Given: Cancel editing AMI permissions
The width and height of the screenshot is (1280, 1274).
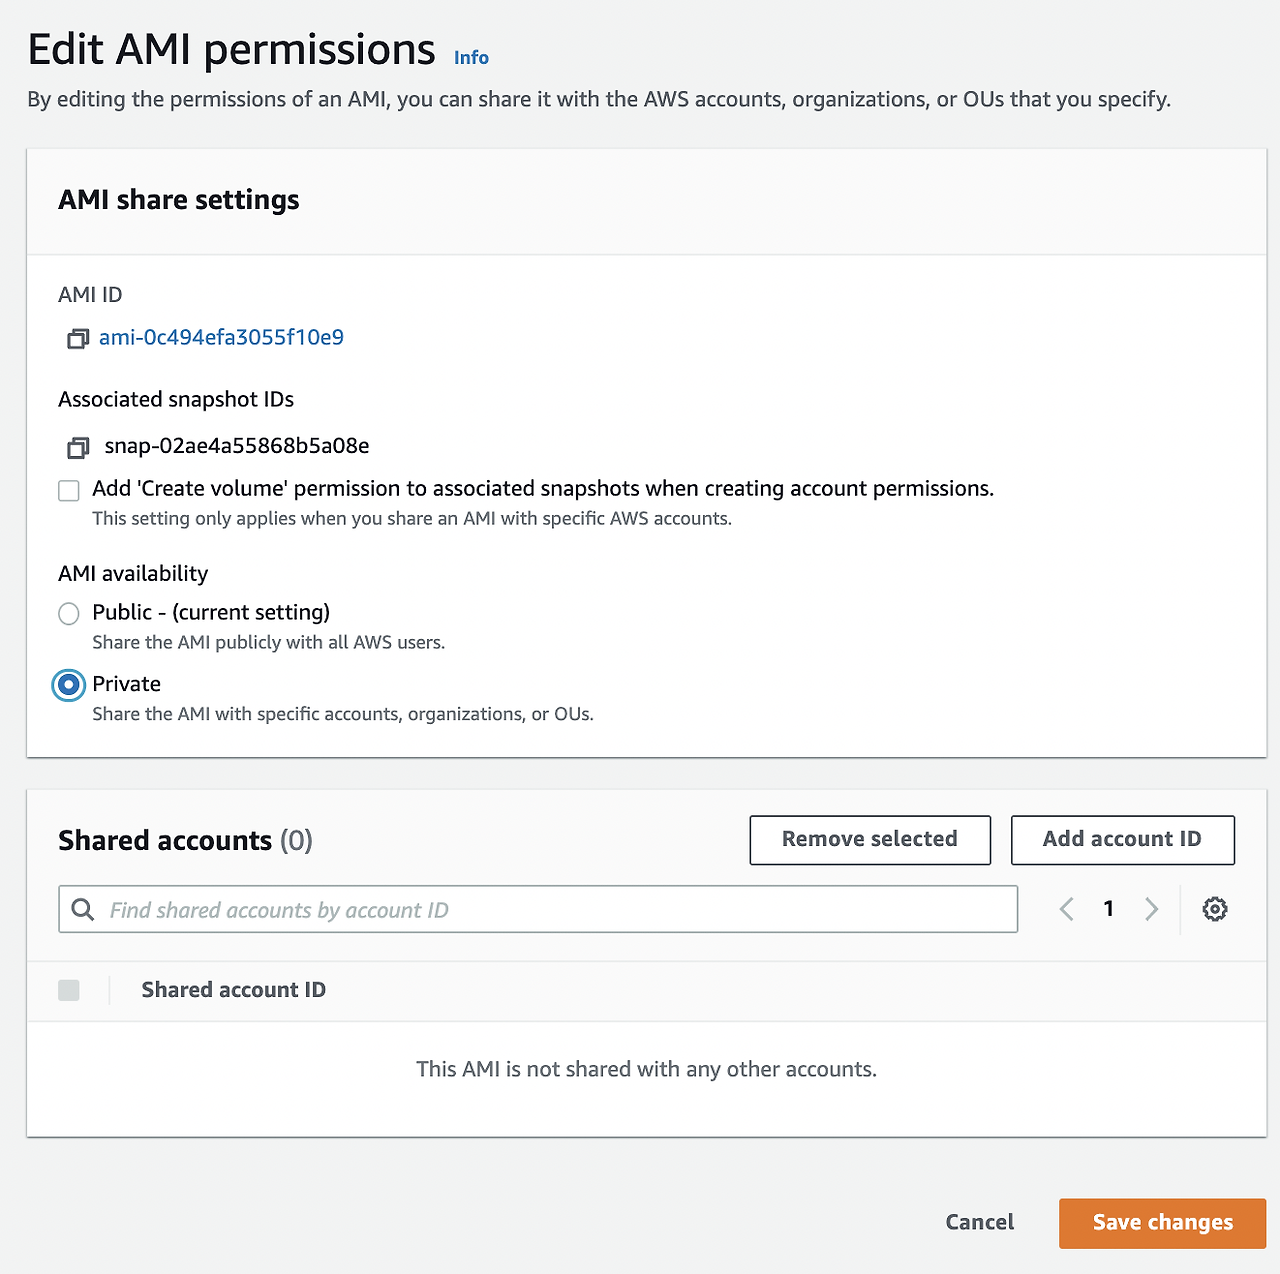Looking at the screenshot, I should coord(979,1222).
